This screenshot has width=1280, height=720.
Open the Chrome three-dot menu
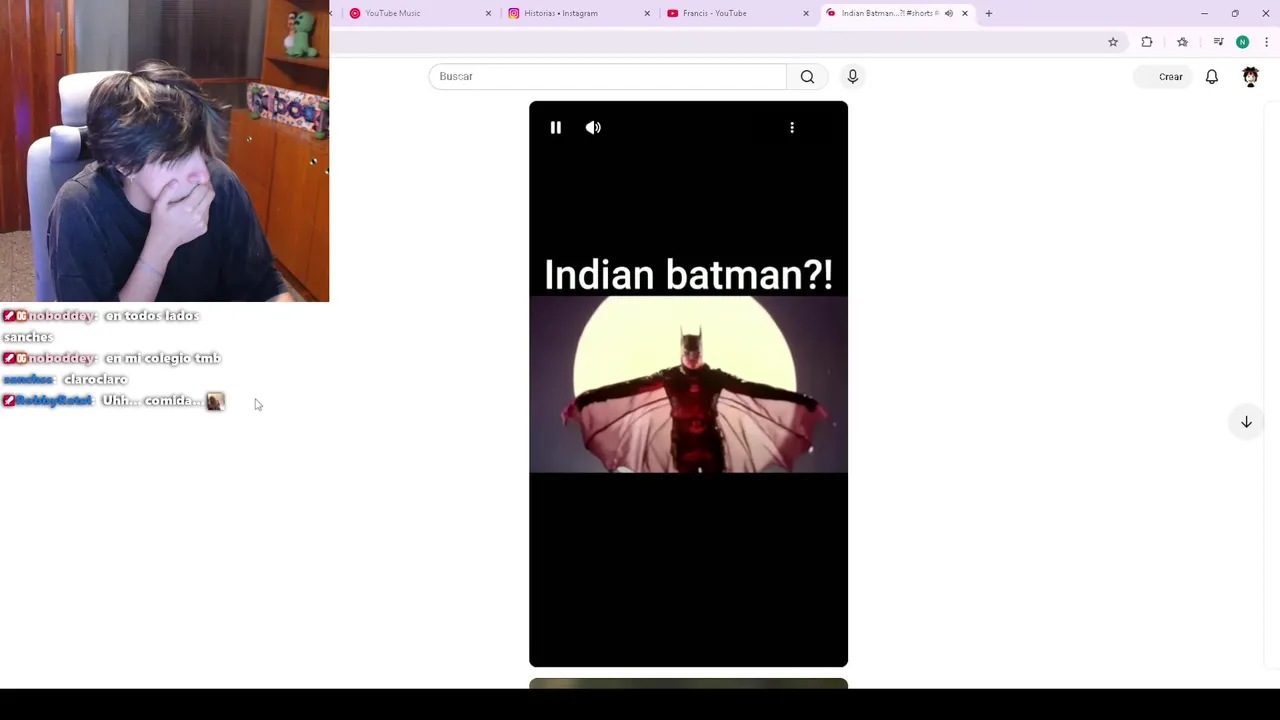[x=1266, y=42]
